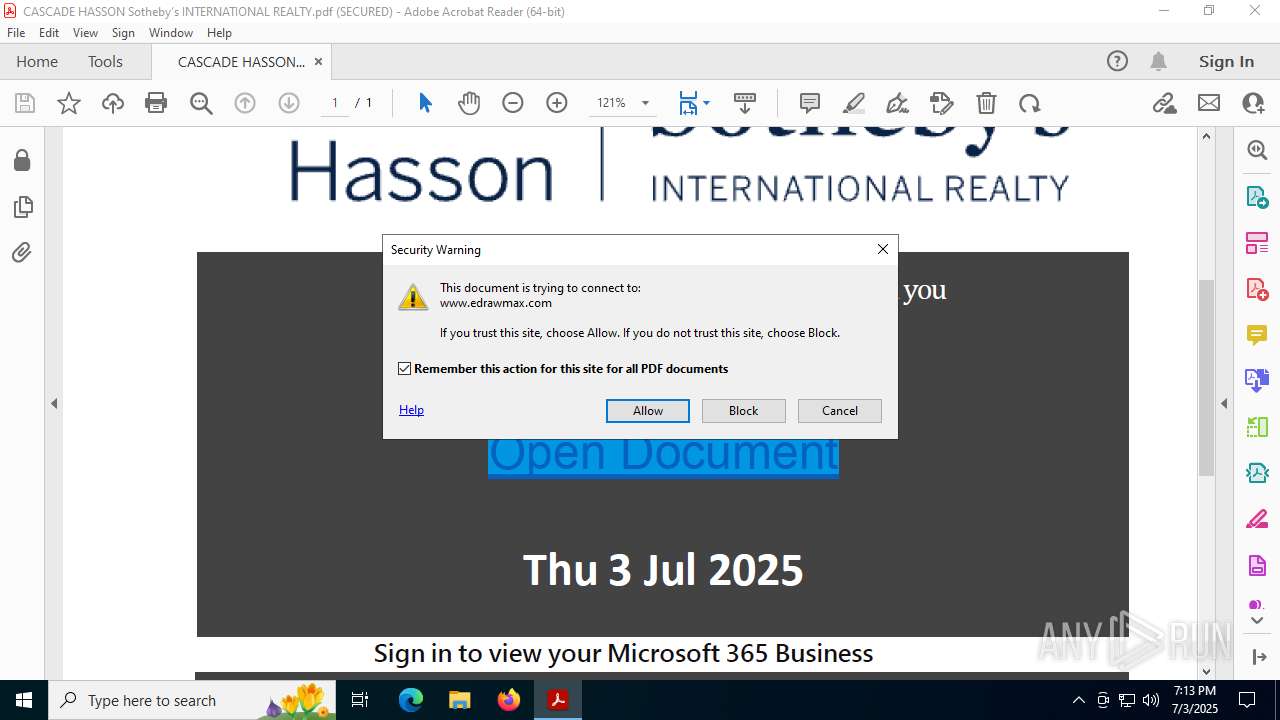The height and width of the screenshot is (720, 1280).
Task: Click the page number field
Action: [x=335, y=103]
